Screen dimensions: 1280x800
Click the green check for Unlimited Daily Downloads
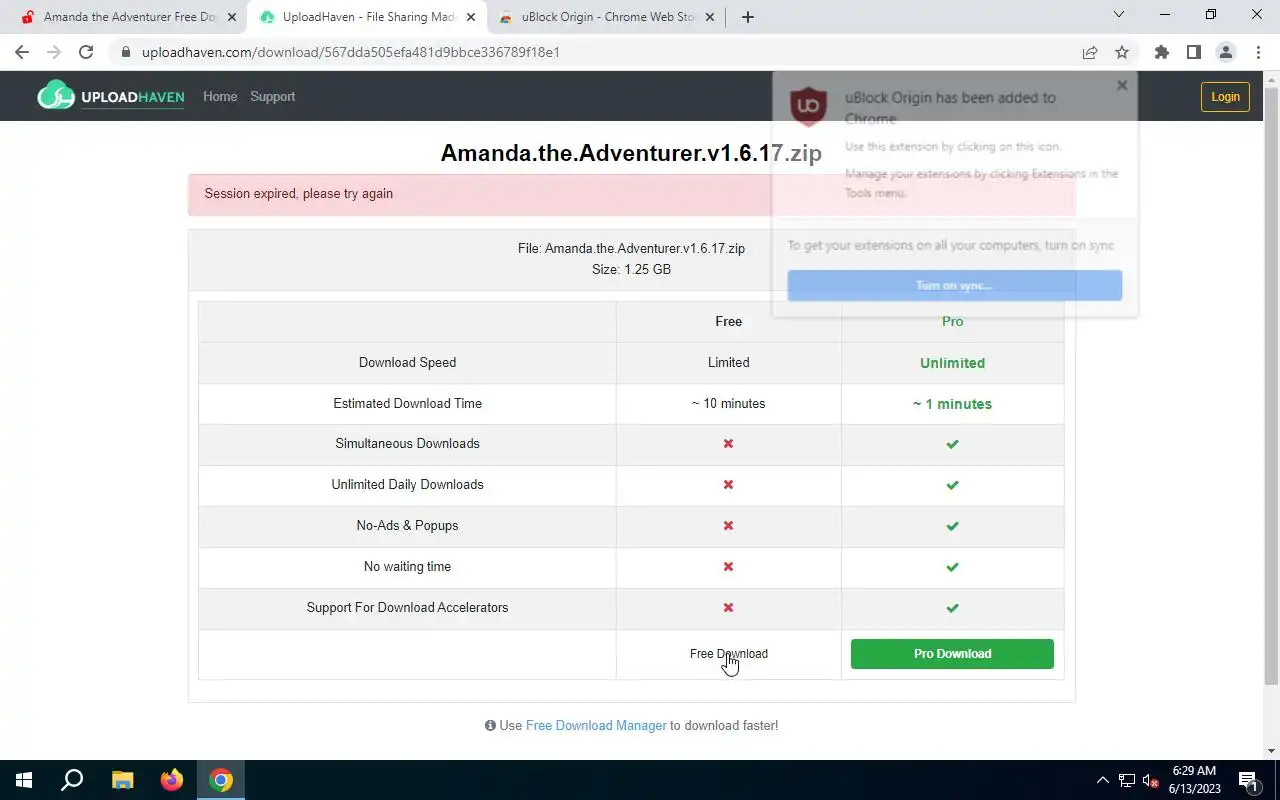coord(952,484)
